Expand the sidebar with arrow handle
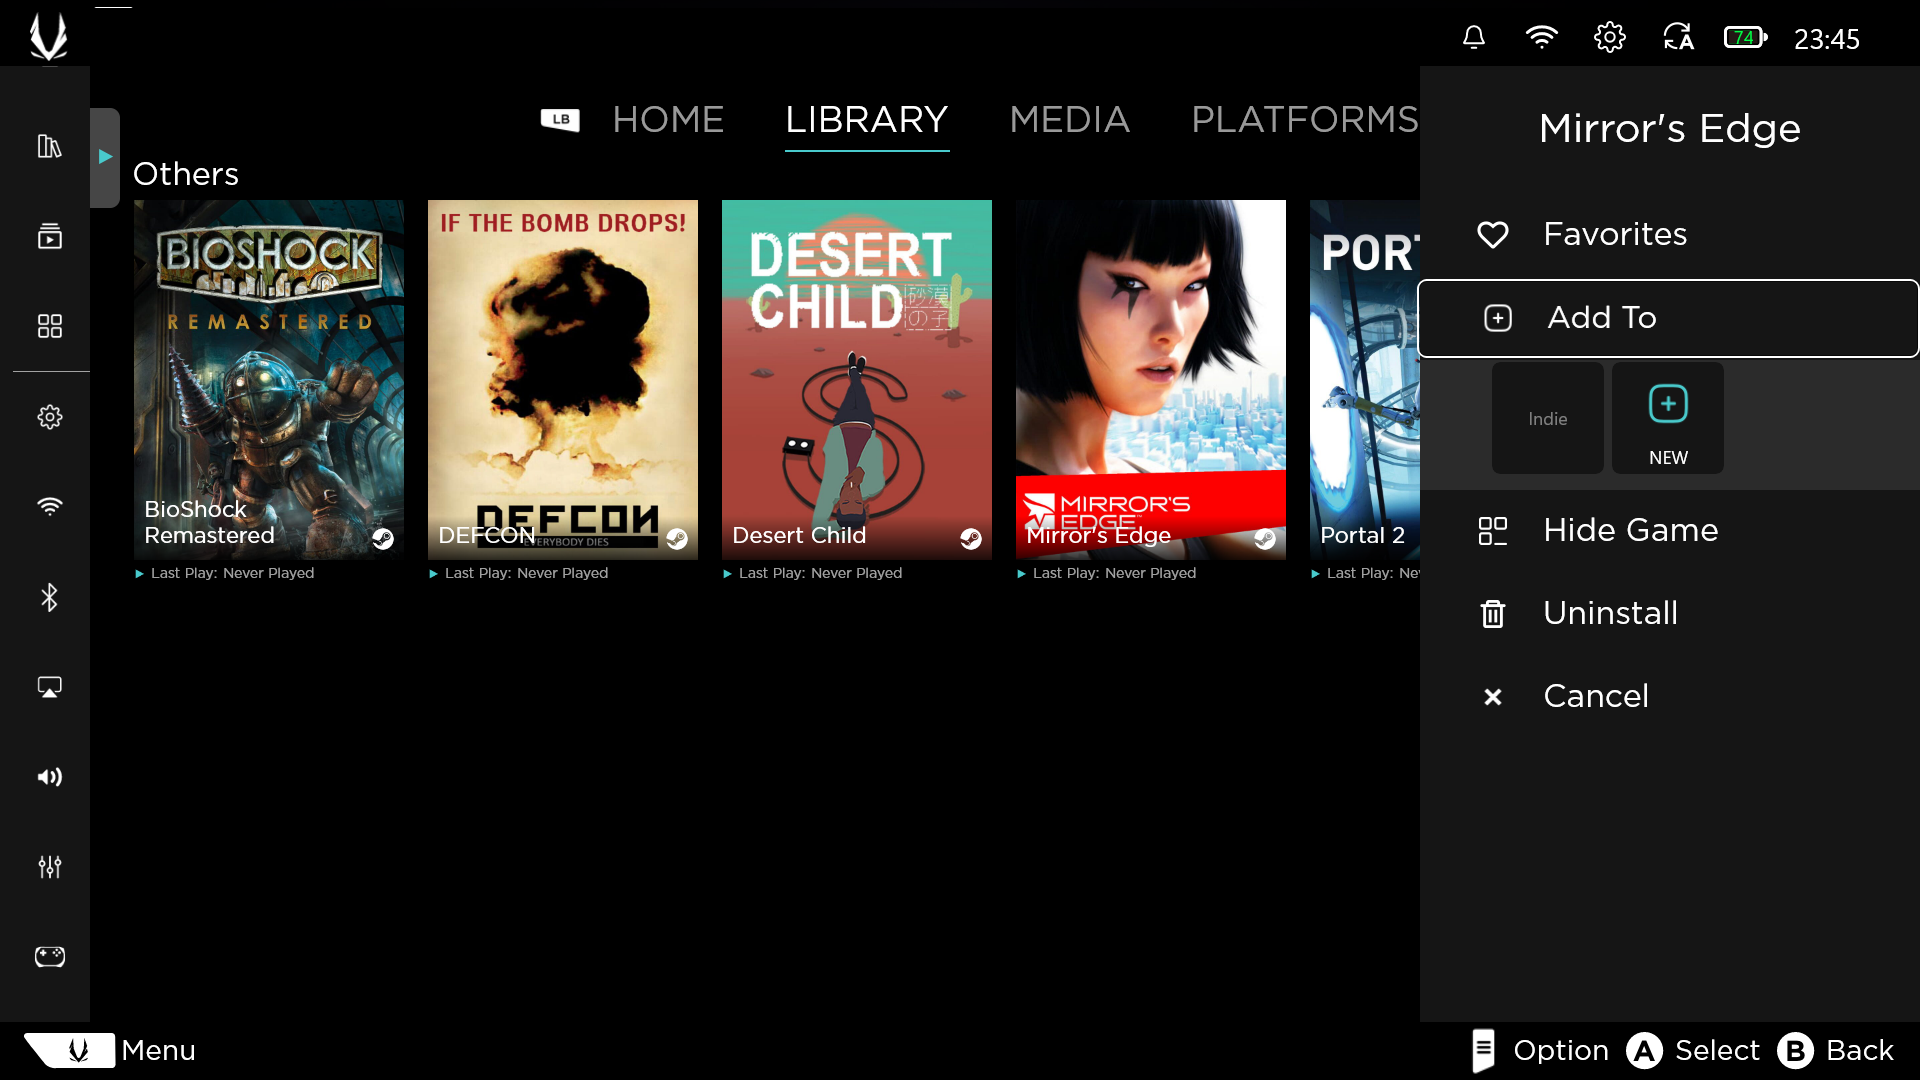The image size is (1920, 1080). tap(105, 157)
